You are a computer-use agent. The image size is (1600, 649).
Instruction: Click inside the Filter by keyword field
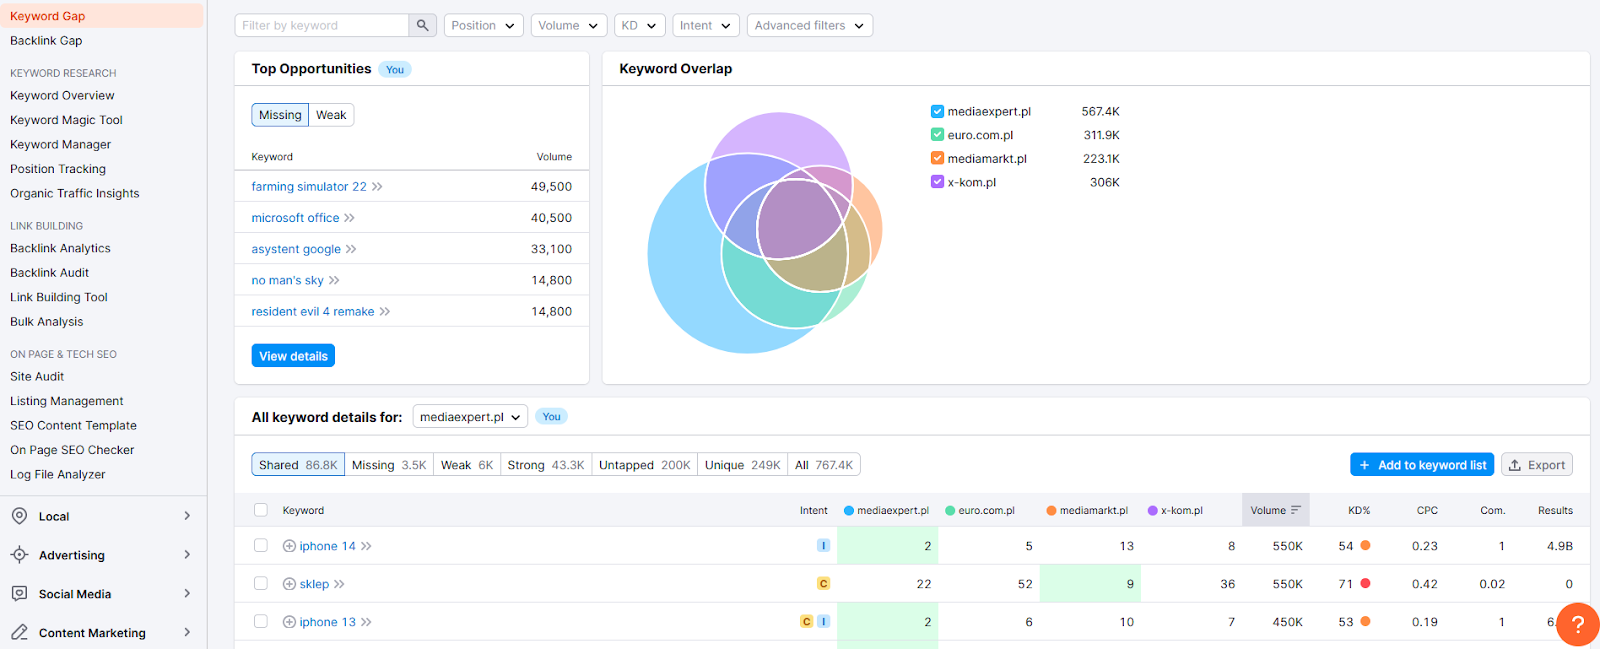tap(322, 25)
